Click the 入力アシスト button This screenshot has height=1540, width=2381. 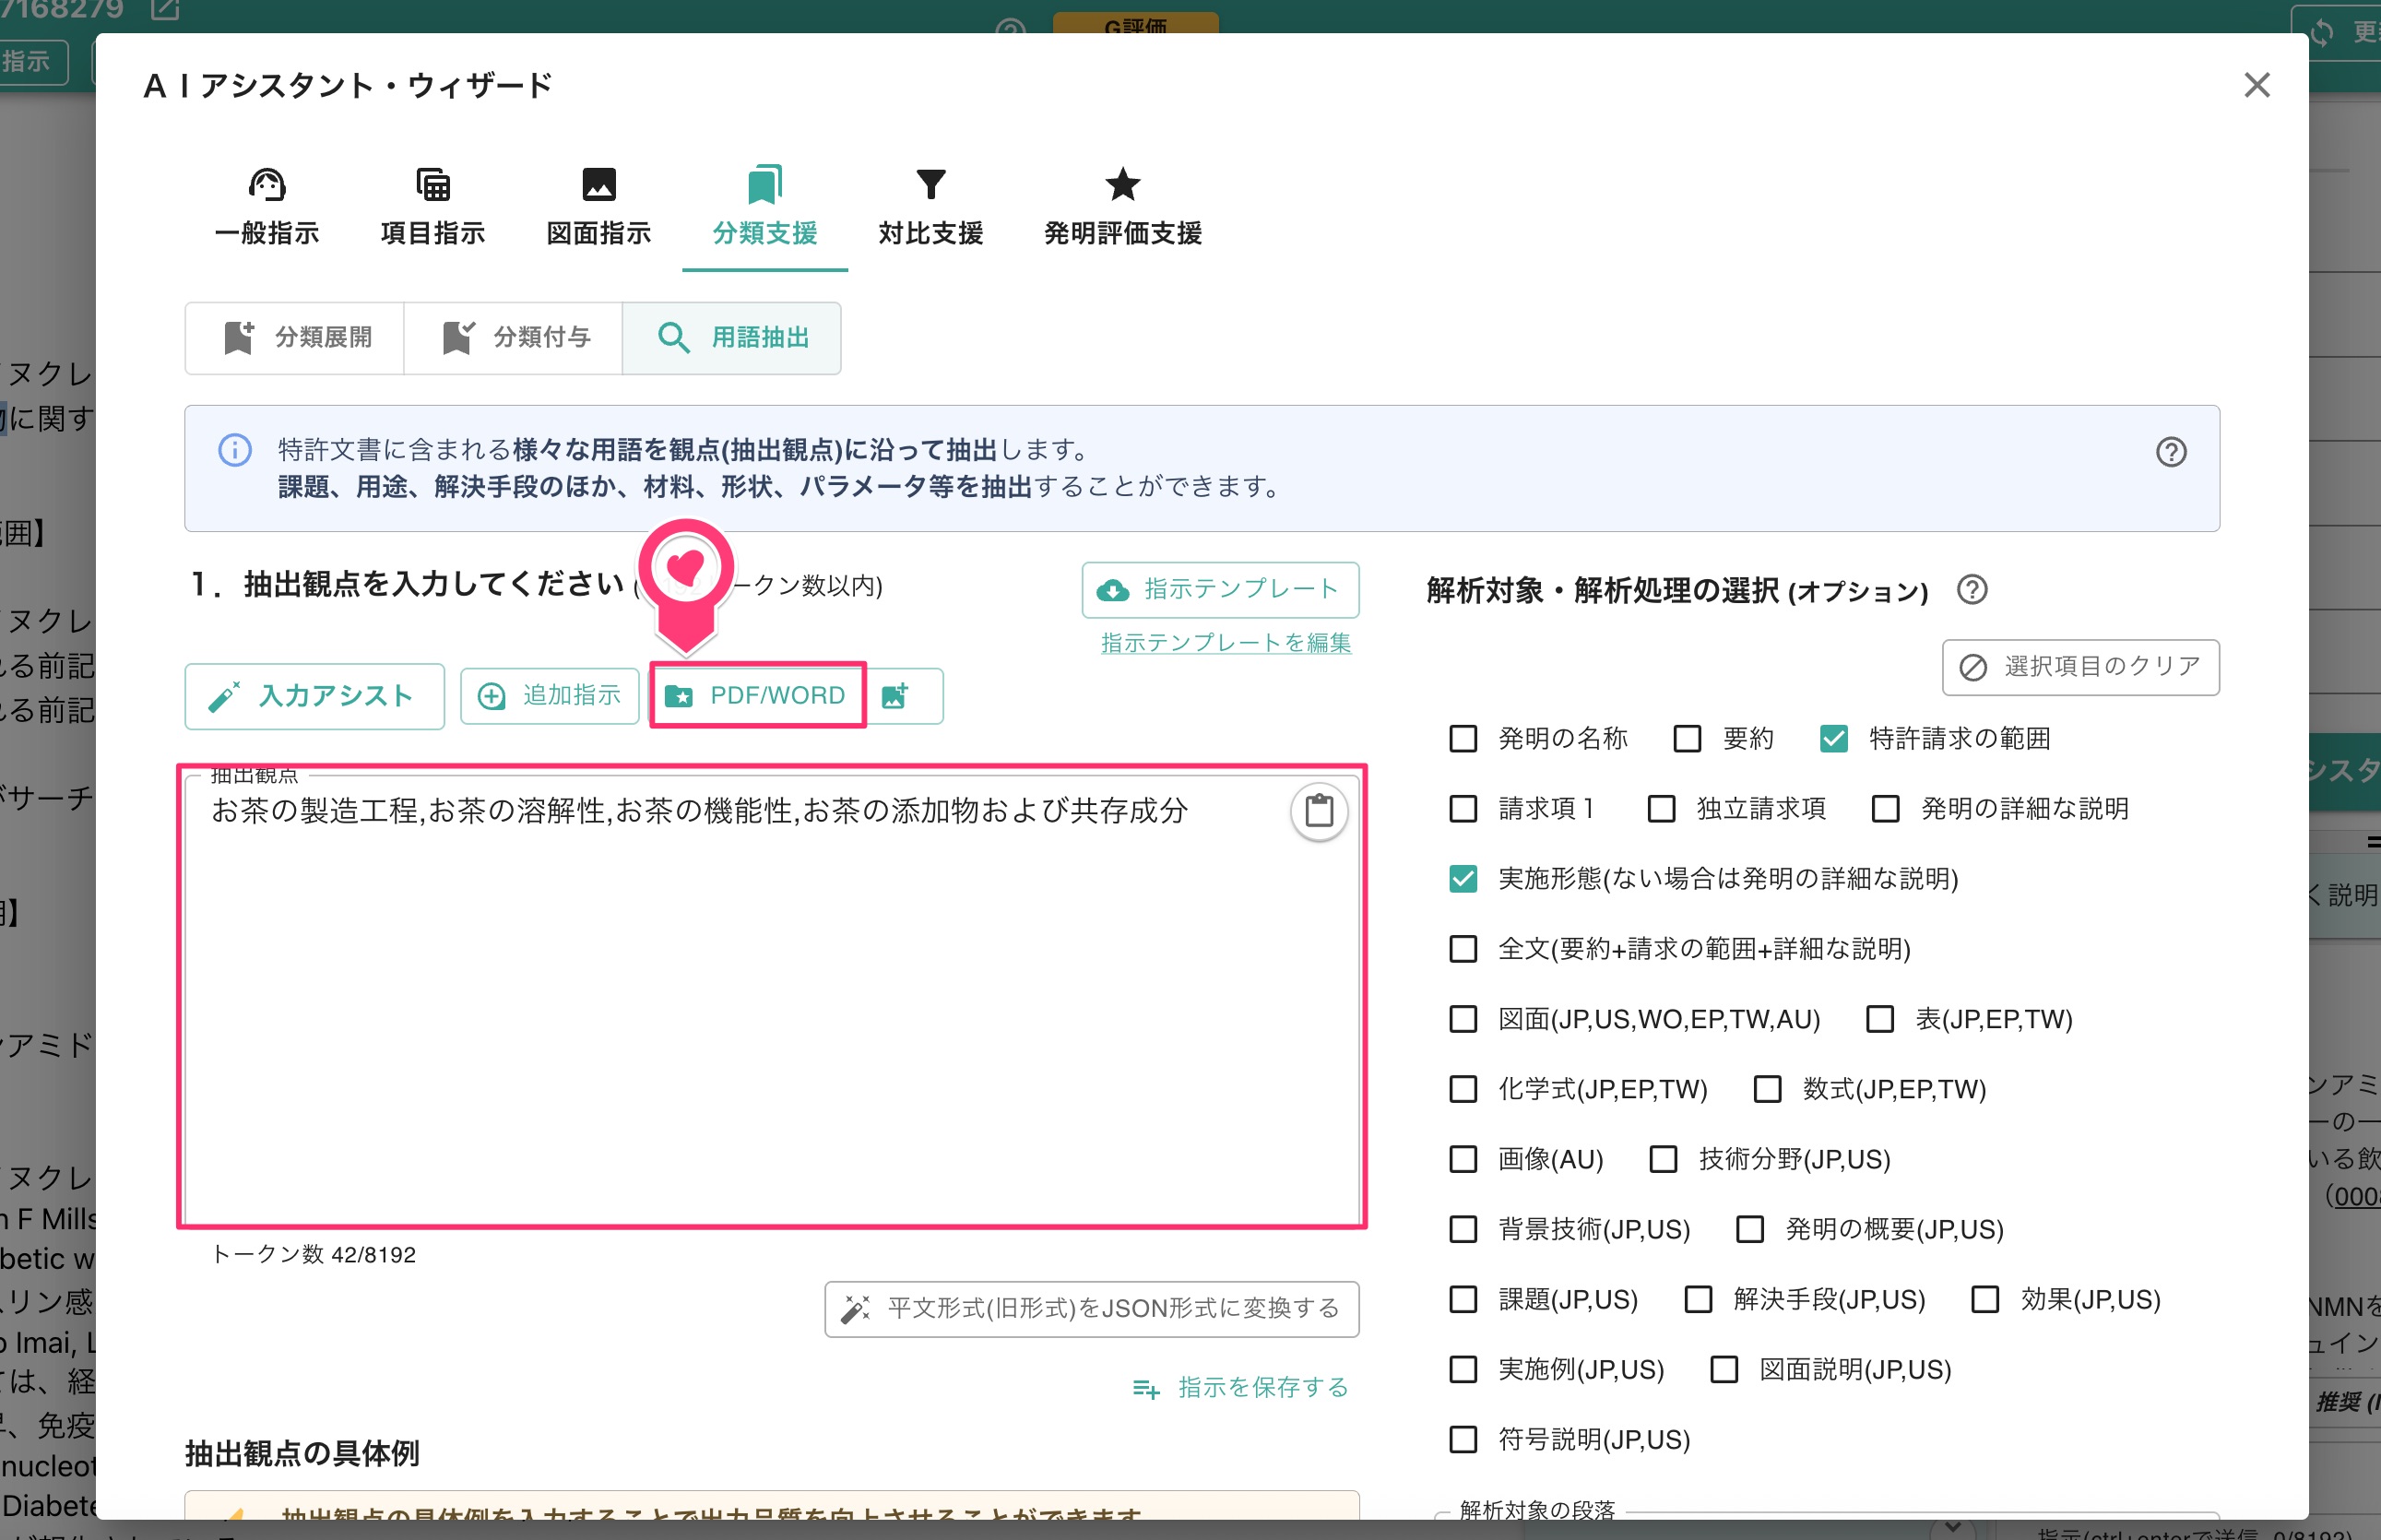coord(315,696)
